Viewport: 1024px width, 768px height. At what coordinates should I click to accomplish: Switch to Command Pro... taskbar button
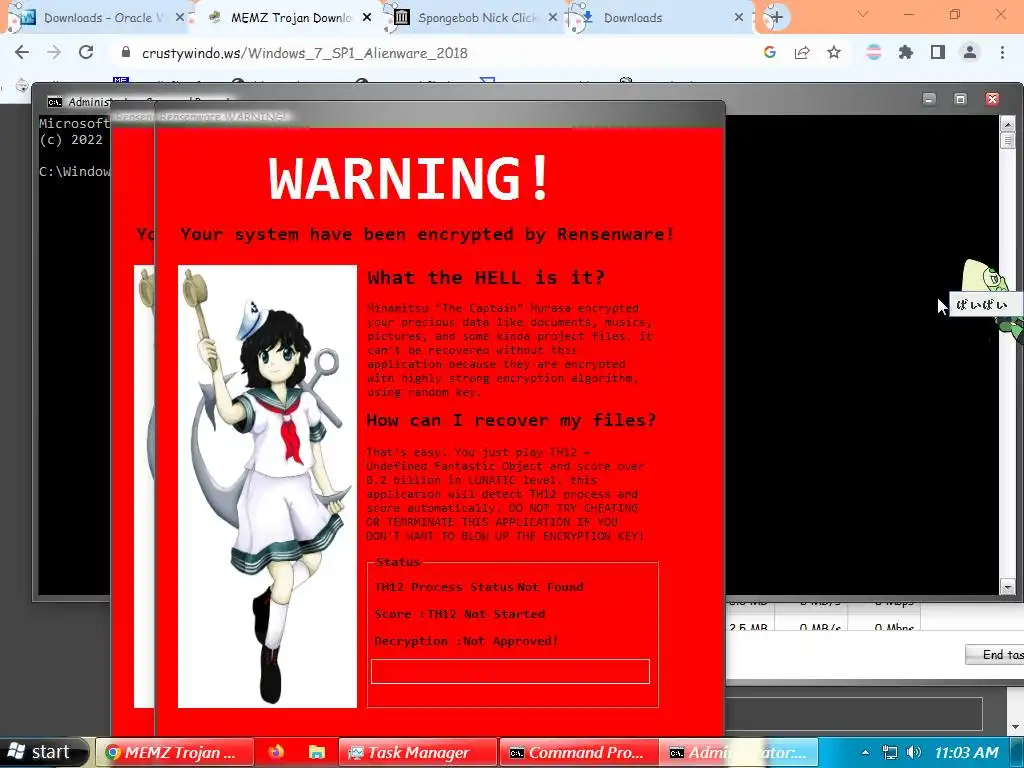click(579, 752)
